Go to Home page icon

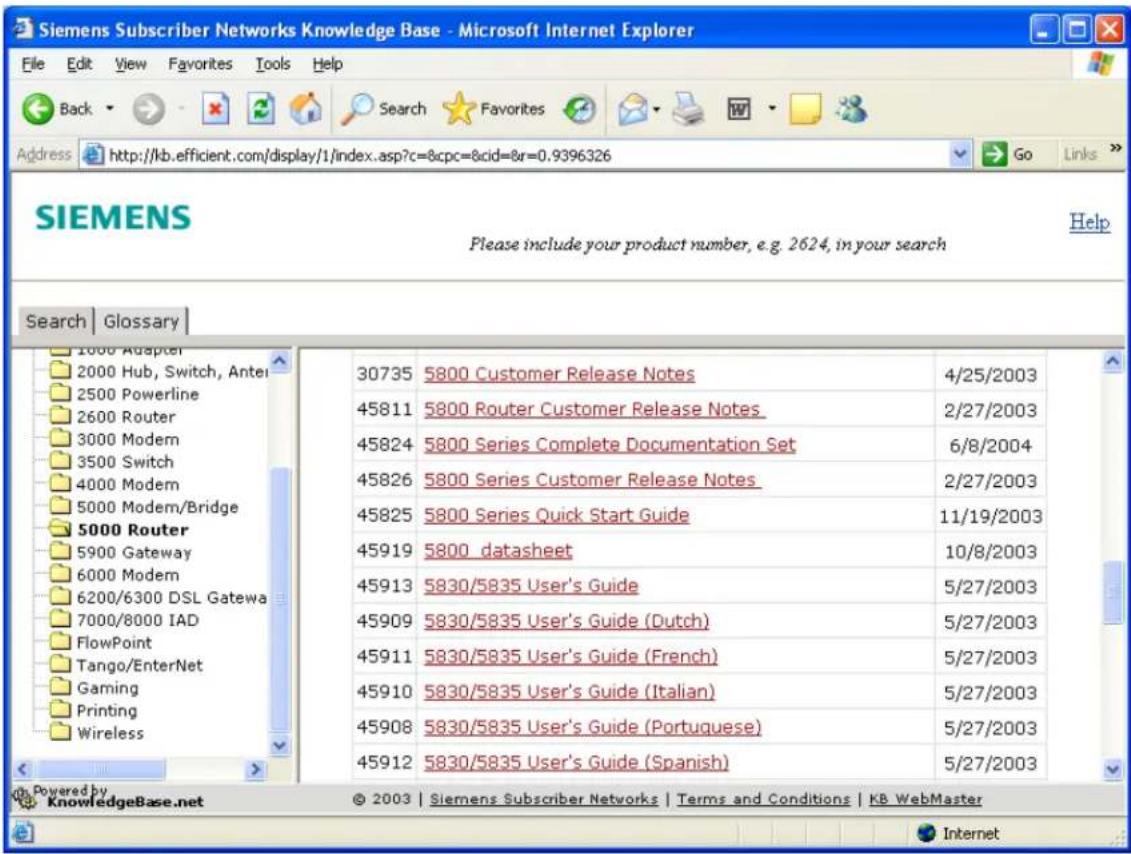click(305, 110)
